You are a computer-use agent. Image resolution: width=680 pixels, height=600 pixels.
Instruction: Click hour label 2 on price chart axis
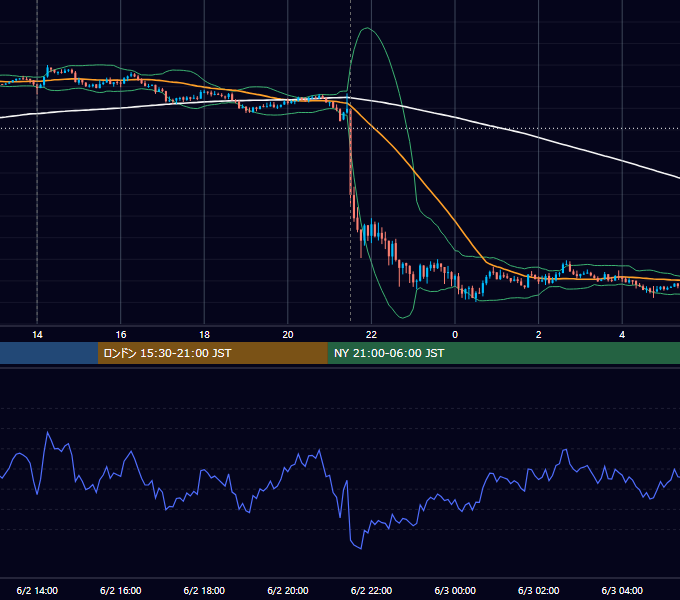539,335
